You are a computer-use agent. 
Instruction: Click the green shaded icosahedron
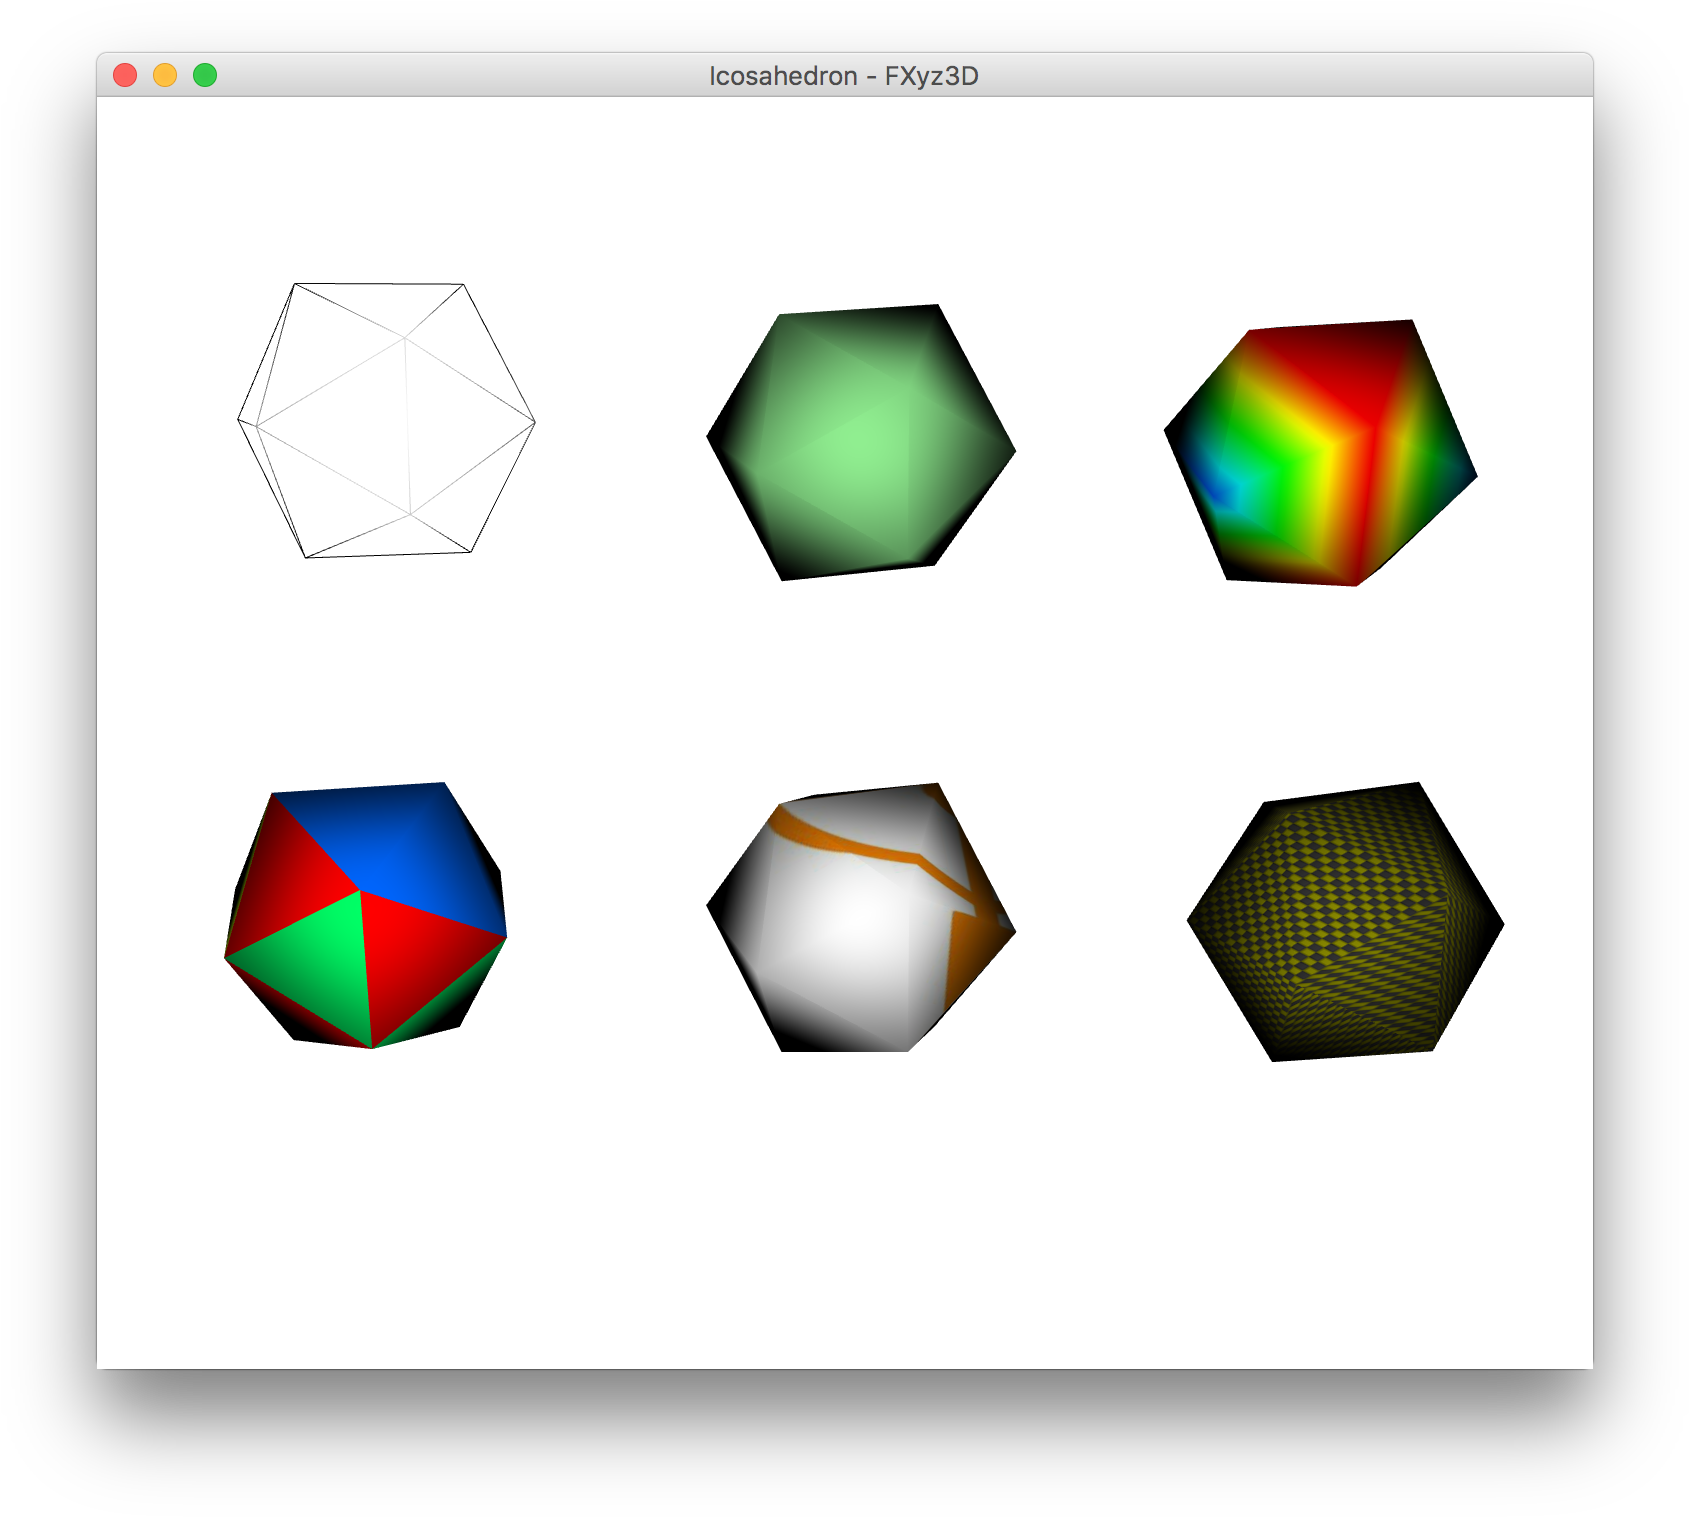pos(860,440)
